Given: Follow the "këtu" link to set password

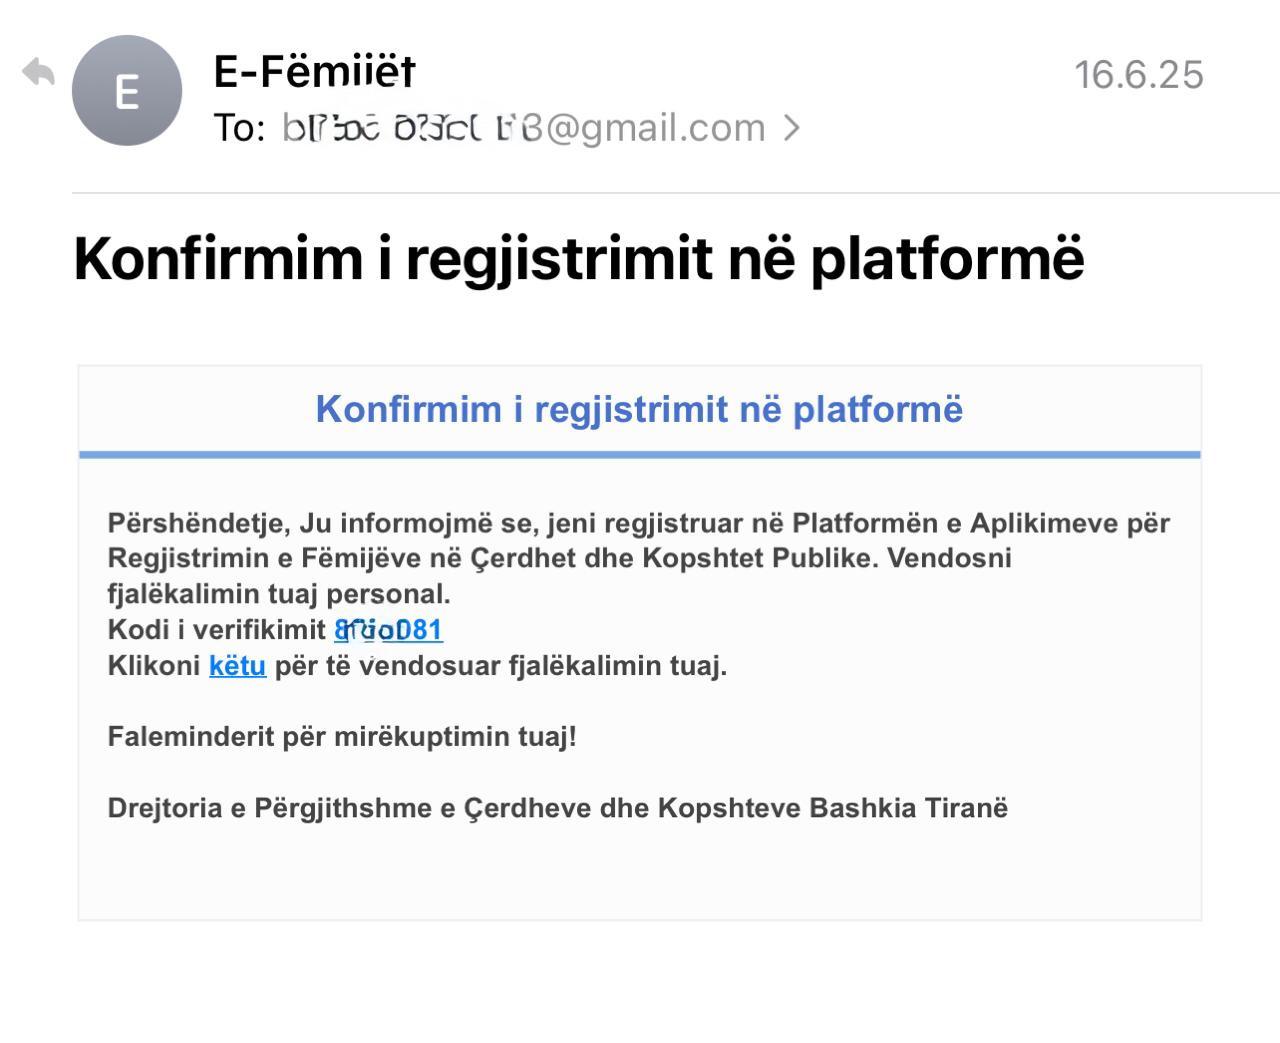Looking at the screenshot, I should point(237,666).
